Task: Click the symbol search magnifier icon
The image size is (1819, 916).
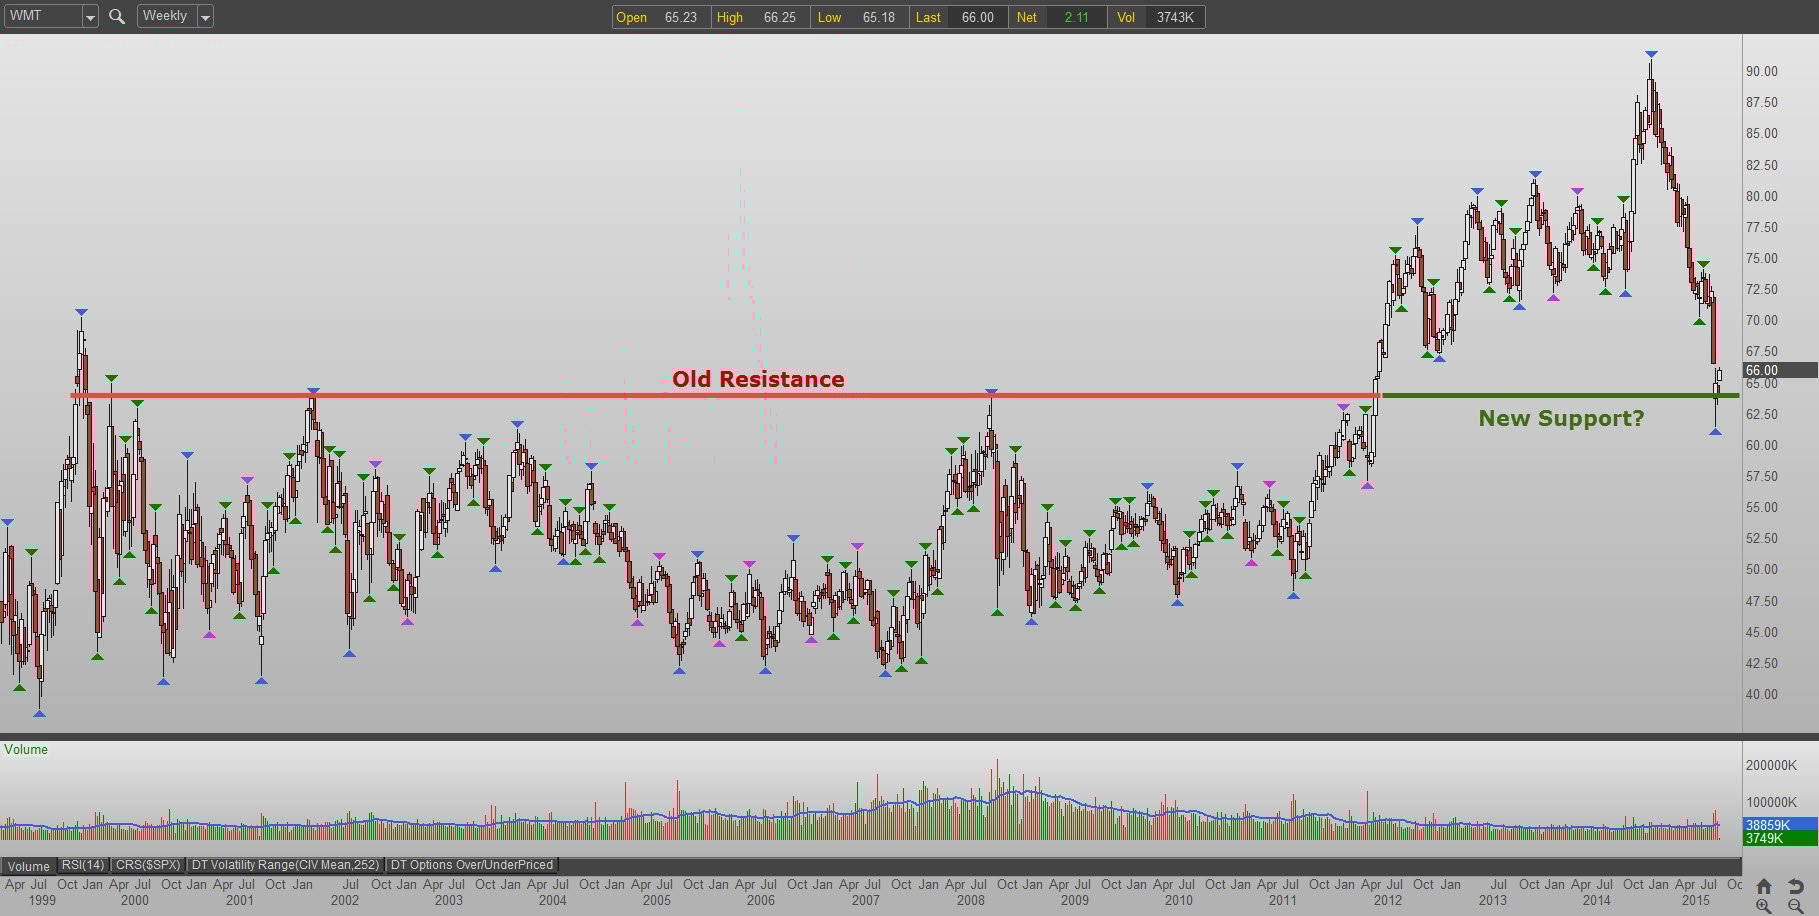Action: (117, 16)
